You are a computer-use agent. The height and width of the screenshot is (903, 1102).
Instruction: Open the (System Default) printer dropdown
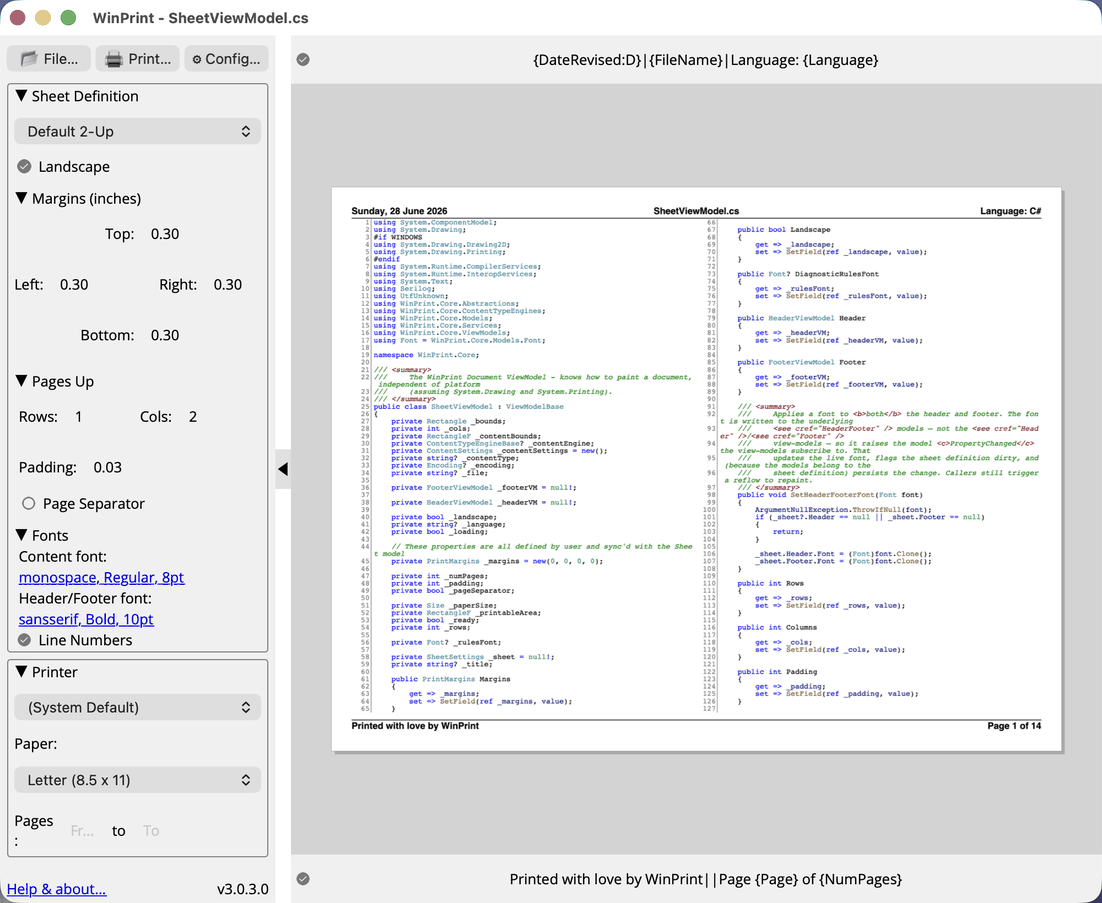tap(138, 708)
